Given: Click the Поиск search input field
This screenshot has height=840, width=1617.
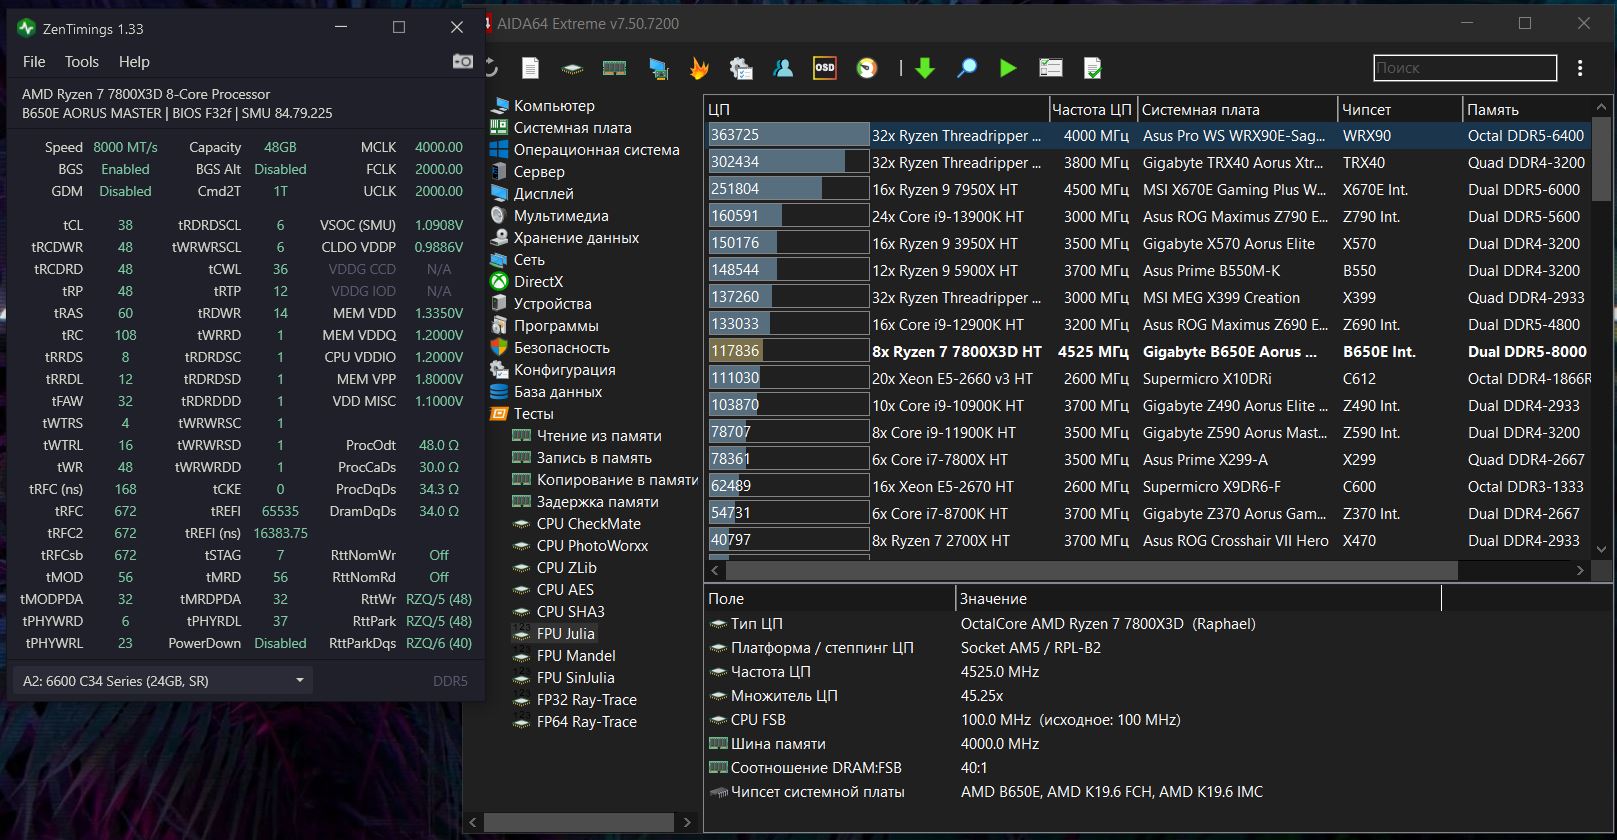Looking at the screenshot, I should (1464, 68).
